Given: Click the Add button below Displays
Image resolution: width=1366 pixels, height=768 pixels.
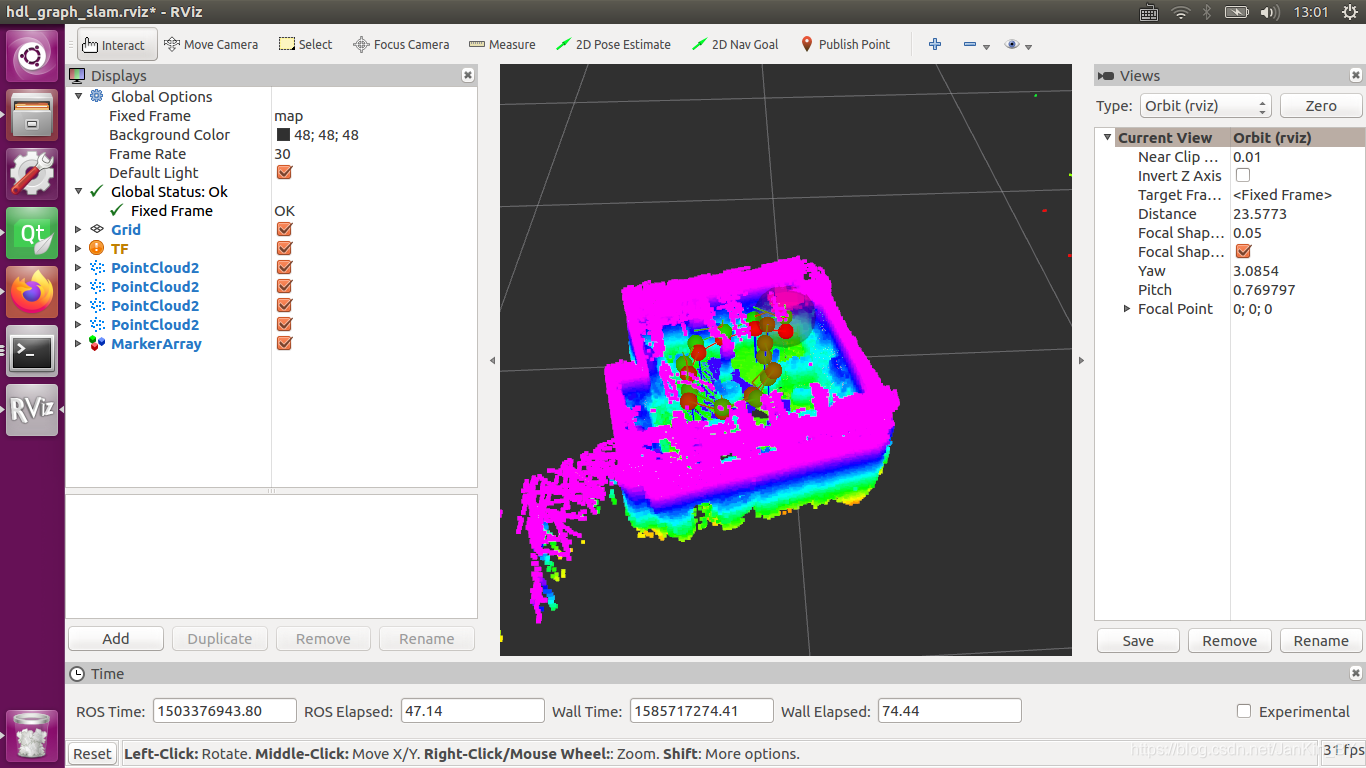Looking at the screenshot, I should 115,638.
